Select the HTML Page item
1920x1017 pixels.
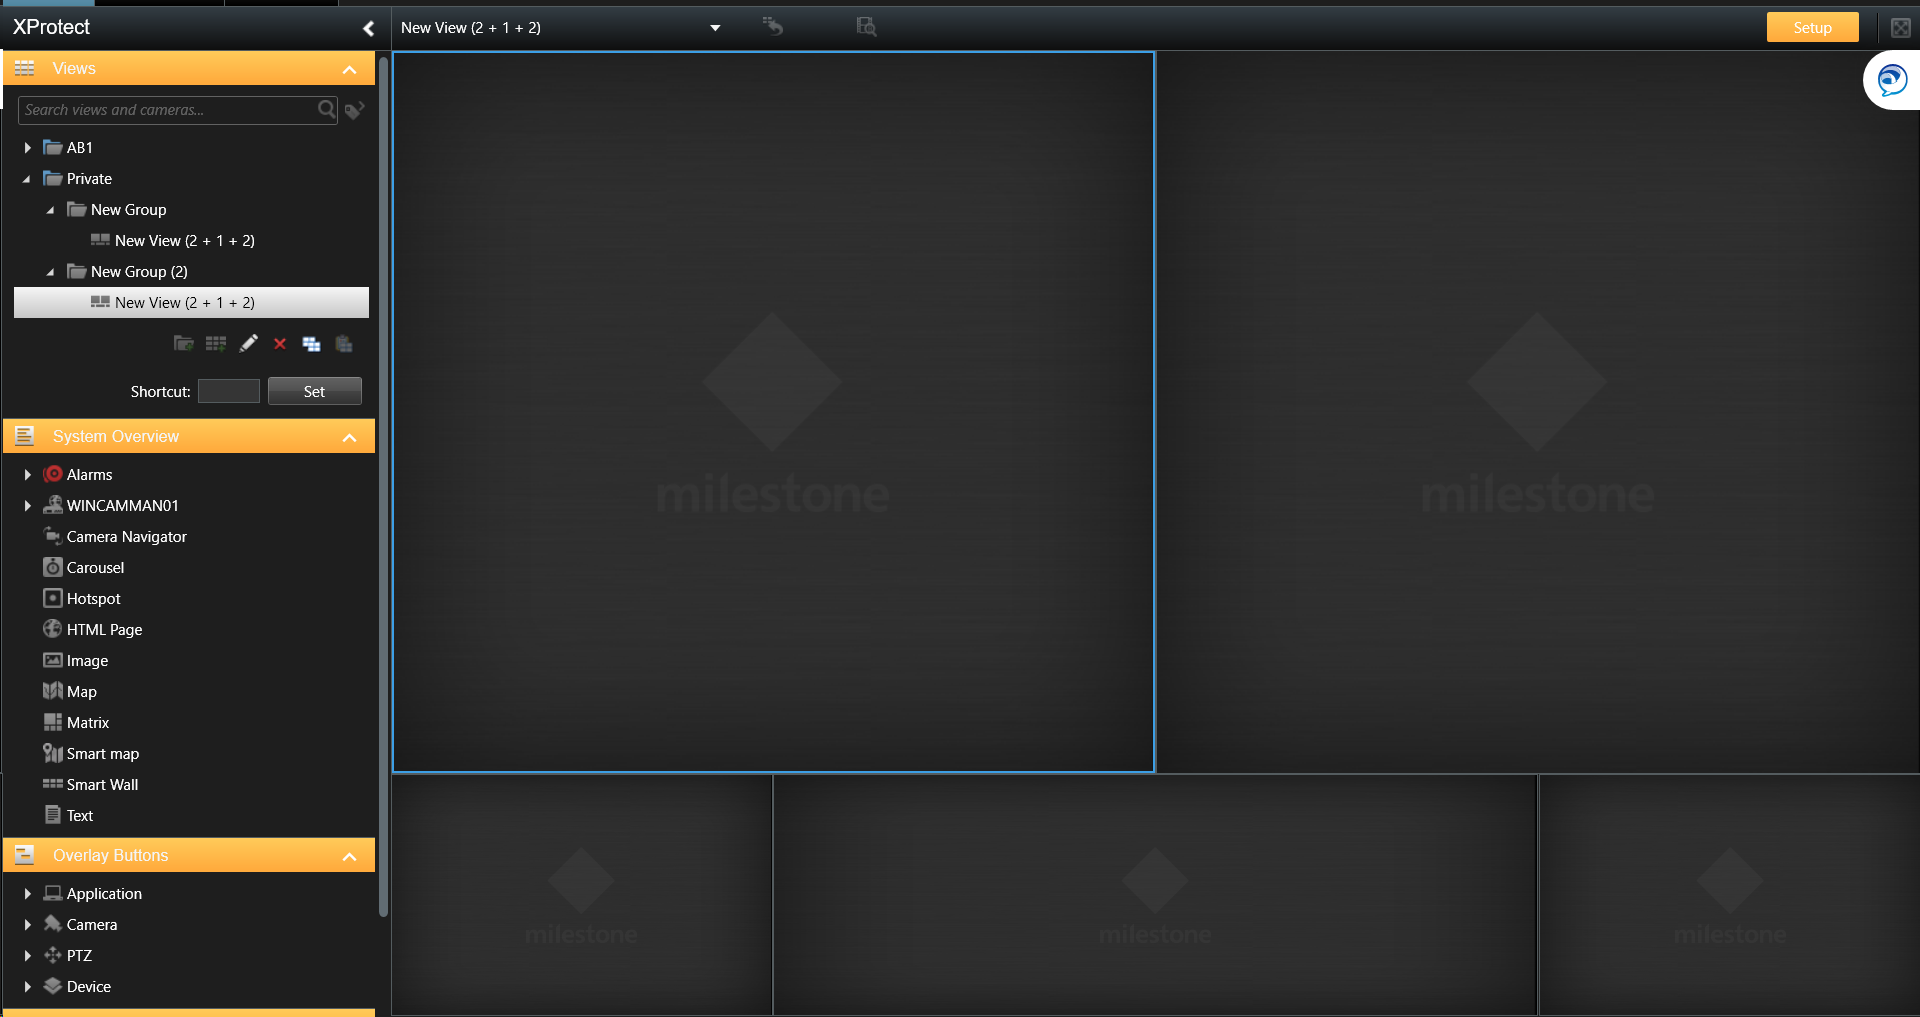[x=104, y=629]
